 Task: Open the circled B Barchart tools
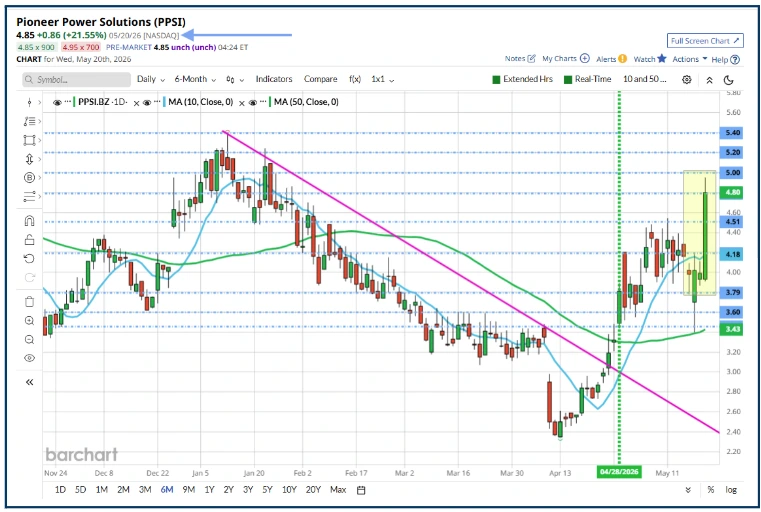tap(30, 178)
